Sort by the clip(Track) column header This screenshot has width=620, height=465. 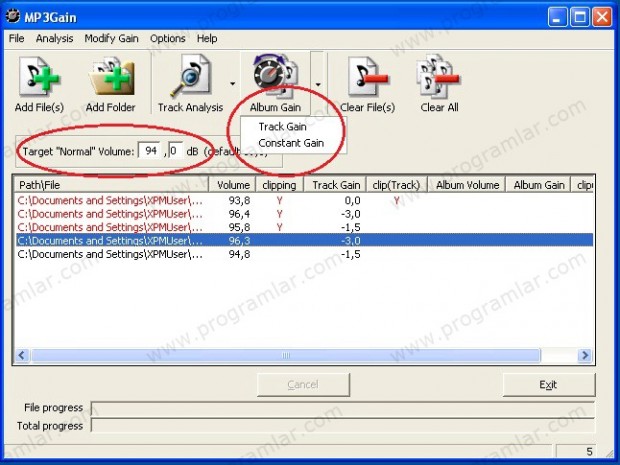pos(397,185)
